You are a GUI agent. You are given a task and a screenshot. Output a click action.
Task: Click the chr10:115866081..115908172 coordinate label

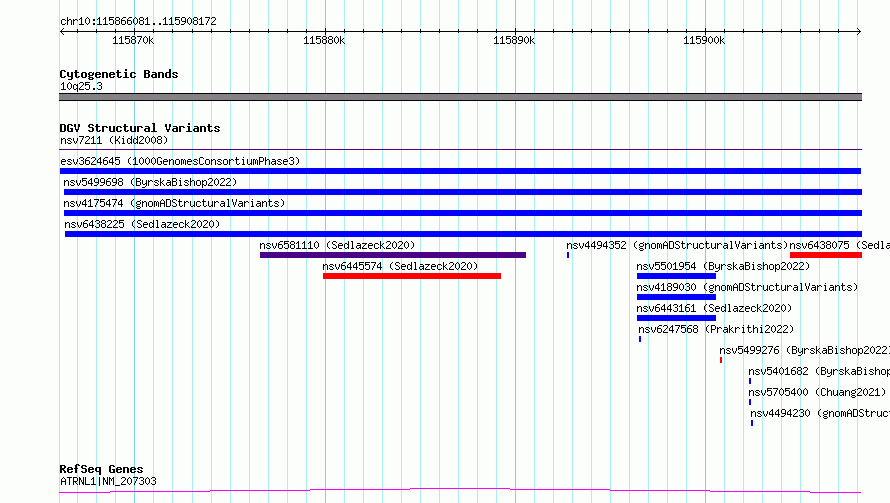[138, 21]
